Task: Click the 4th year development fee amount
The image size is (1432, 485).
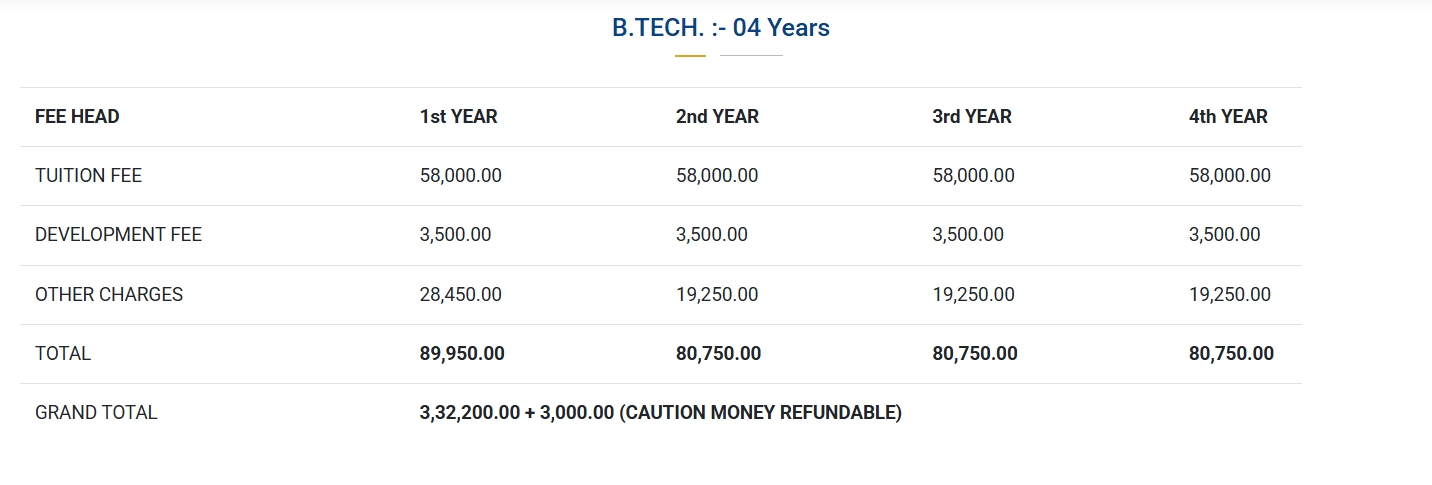Action: [x=1224, y=235]
